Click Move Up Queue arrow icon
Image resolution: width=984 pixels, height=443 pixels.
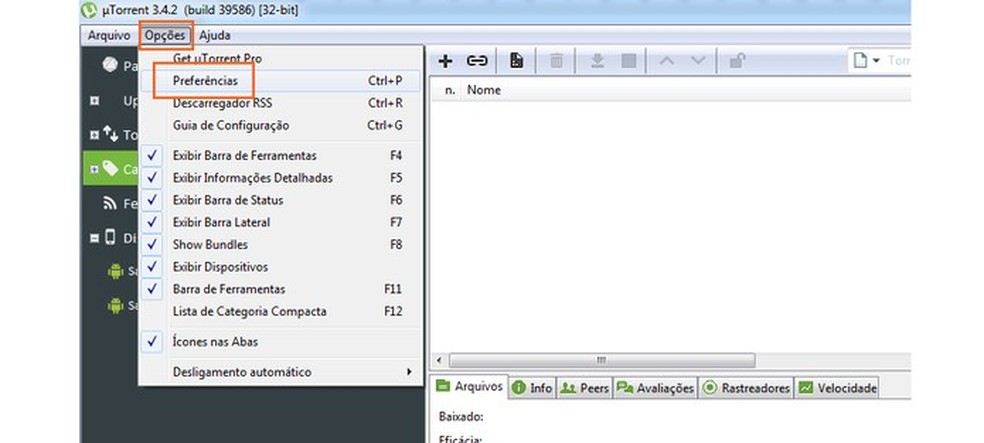click(667, 61)
